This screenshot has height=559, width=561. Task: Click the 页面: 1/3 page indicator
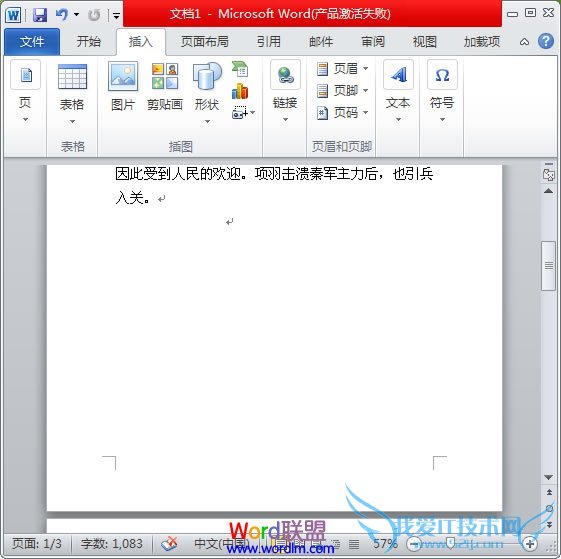[37, 544]
